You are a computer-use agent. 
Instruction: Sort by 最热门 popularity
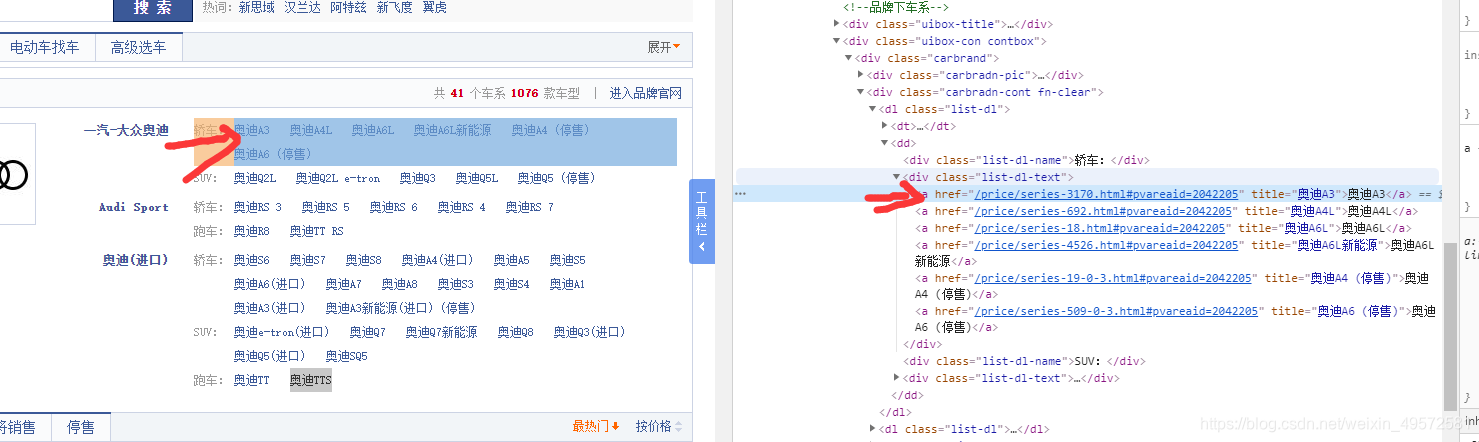596,426
